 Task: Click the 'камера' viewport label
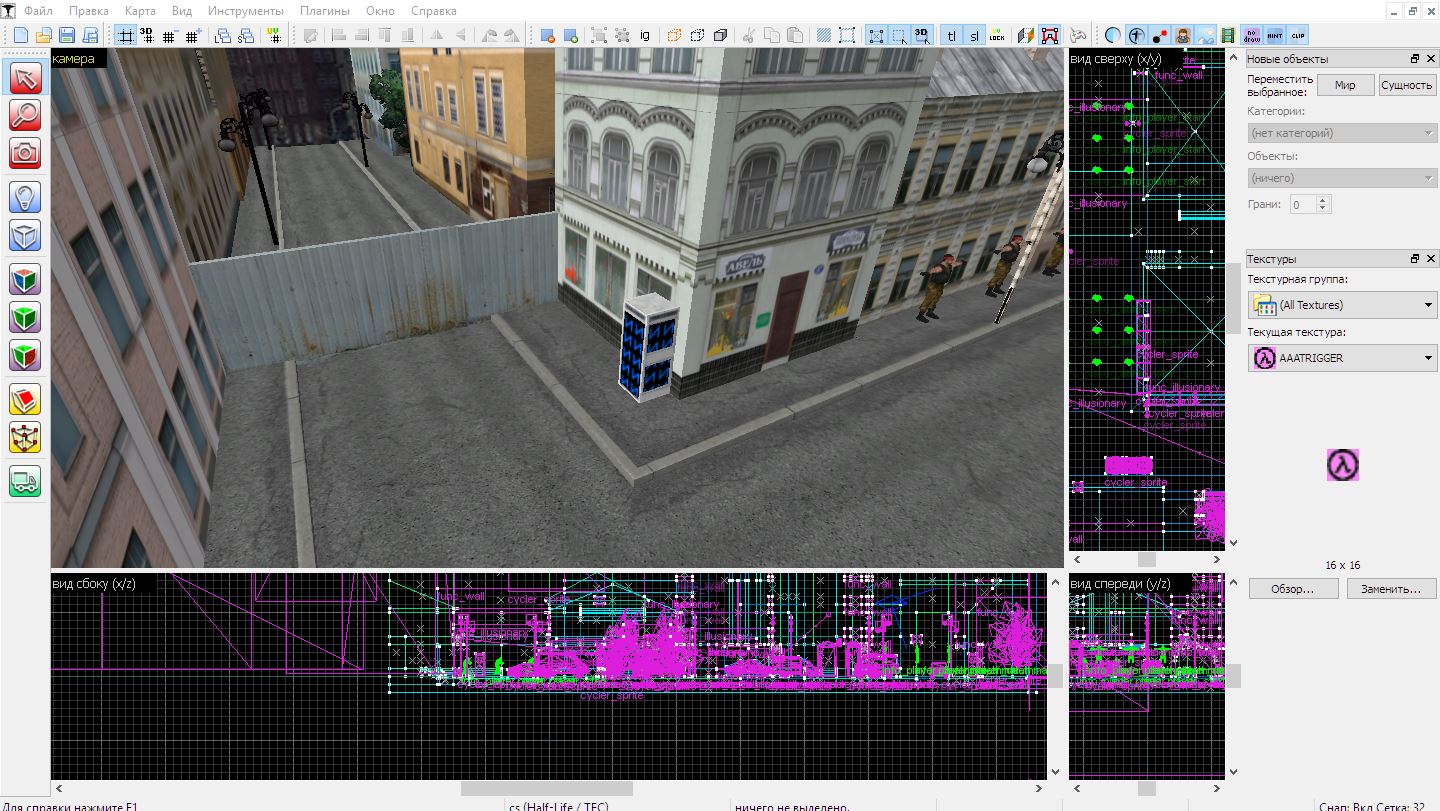click(73, 59)
